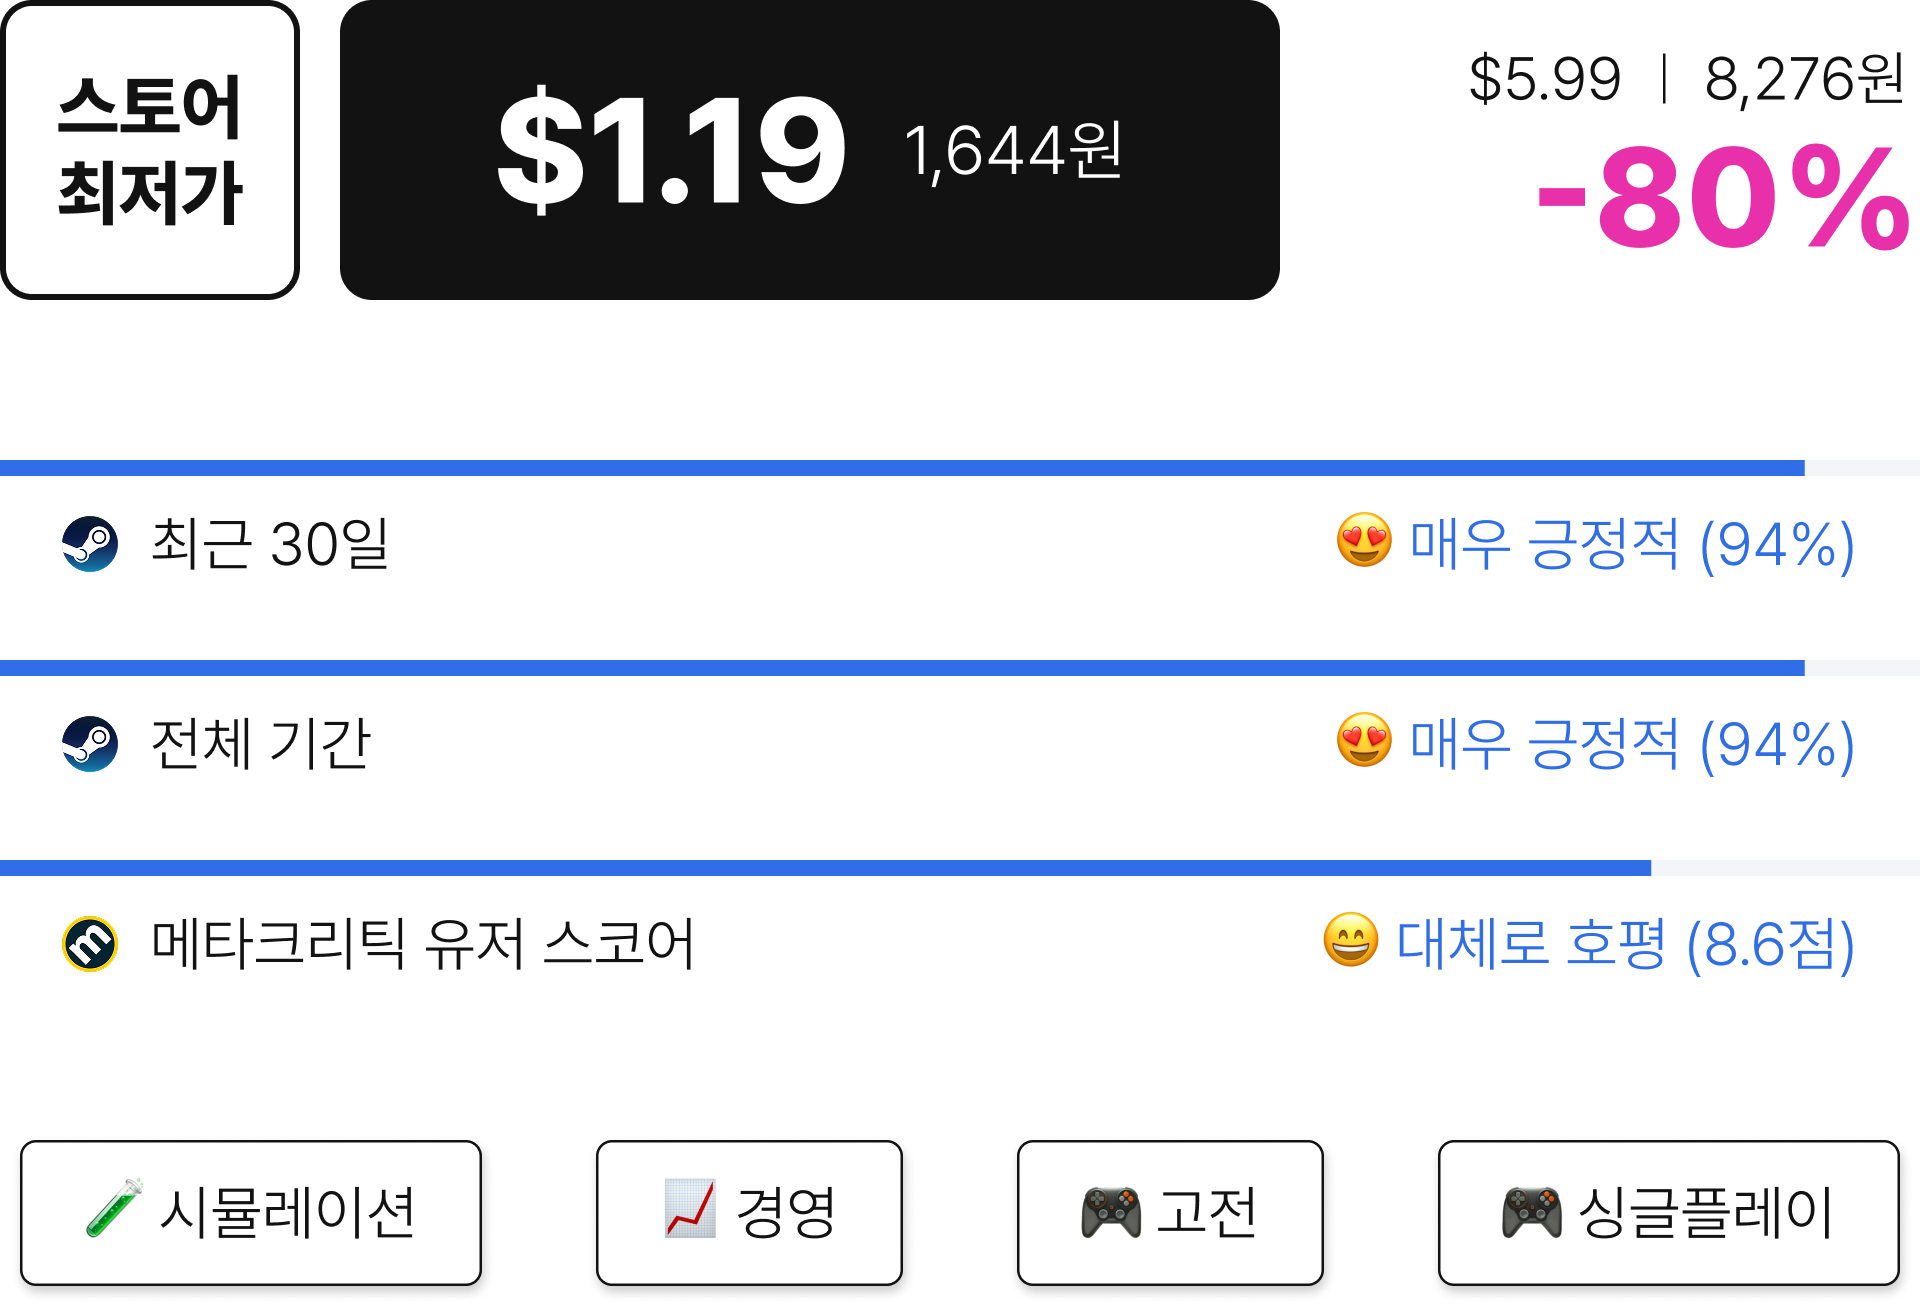1920x1306 pixels.
Task: Open 매우 긍정적 (94%) recent reviews link
Action: 1632,544
